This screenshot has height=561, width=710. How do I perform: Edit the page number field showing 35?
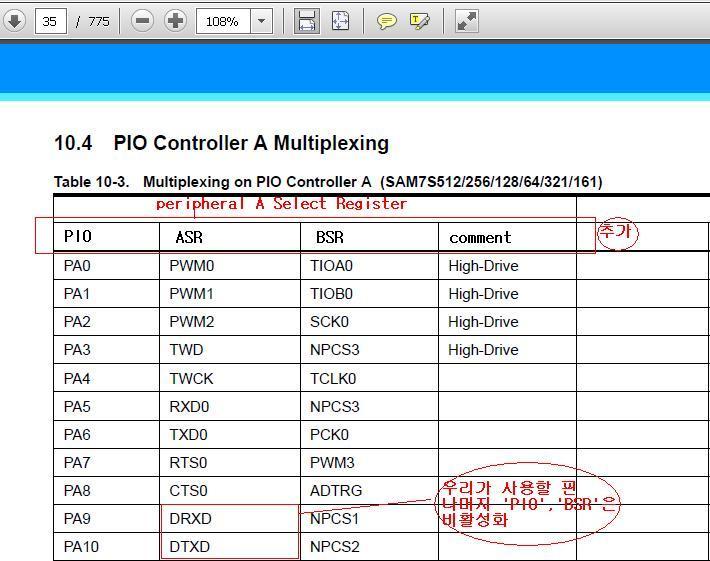(x=51, y=21)
